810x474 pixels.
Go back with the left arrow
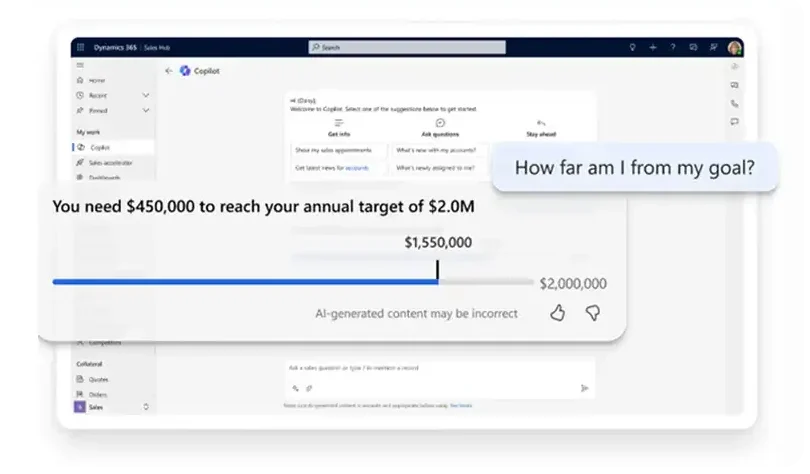click(168, 71)
